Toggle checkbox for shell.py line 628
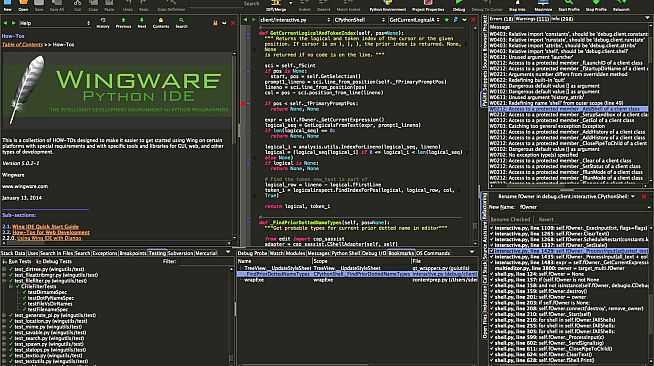Viewport: 654px width, 366px height. (x=491, y=360)
